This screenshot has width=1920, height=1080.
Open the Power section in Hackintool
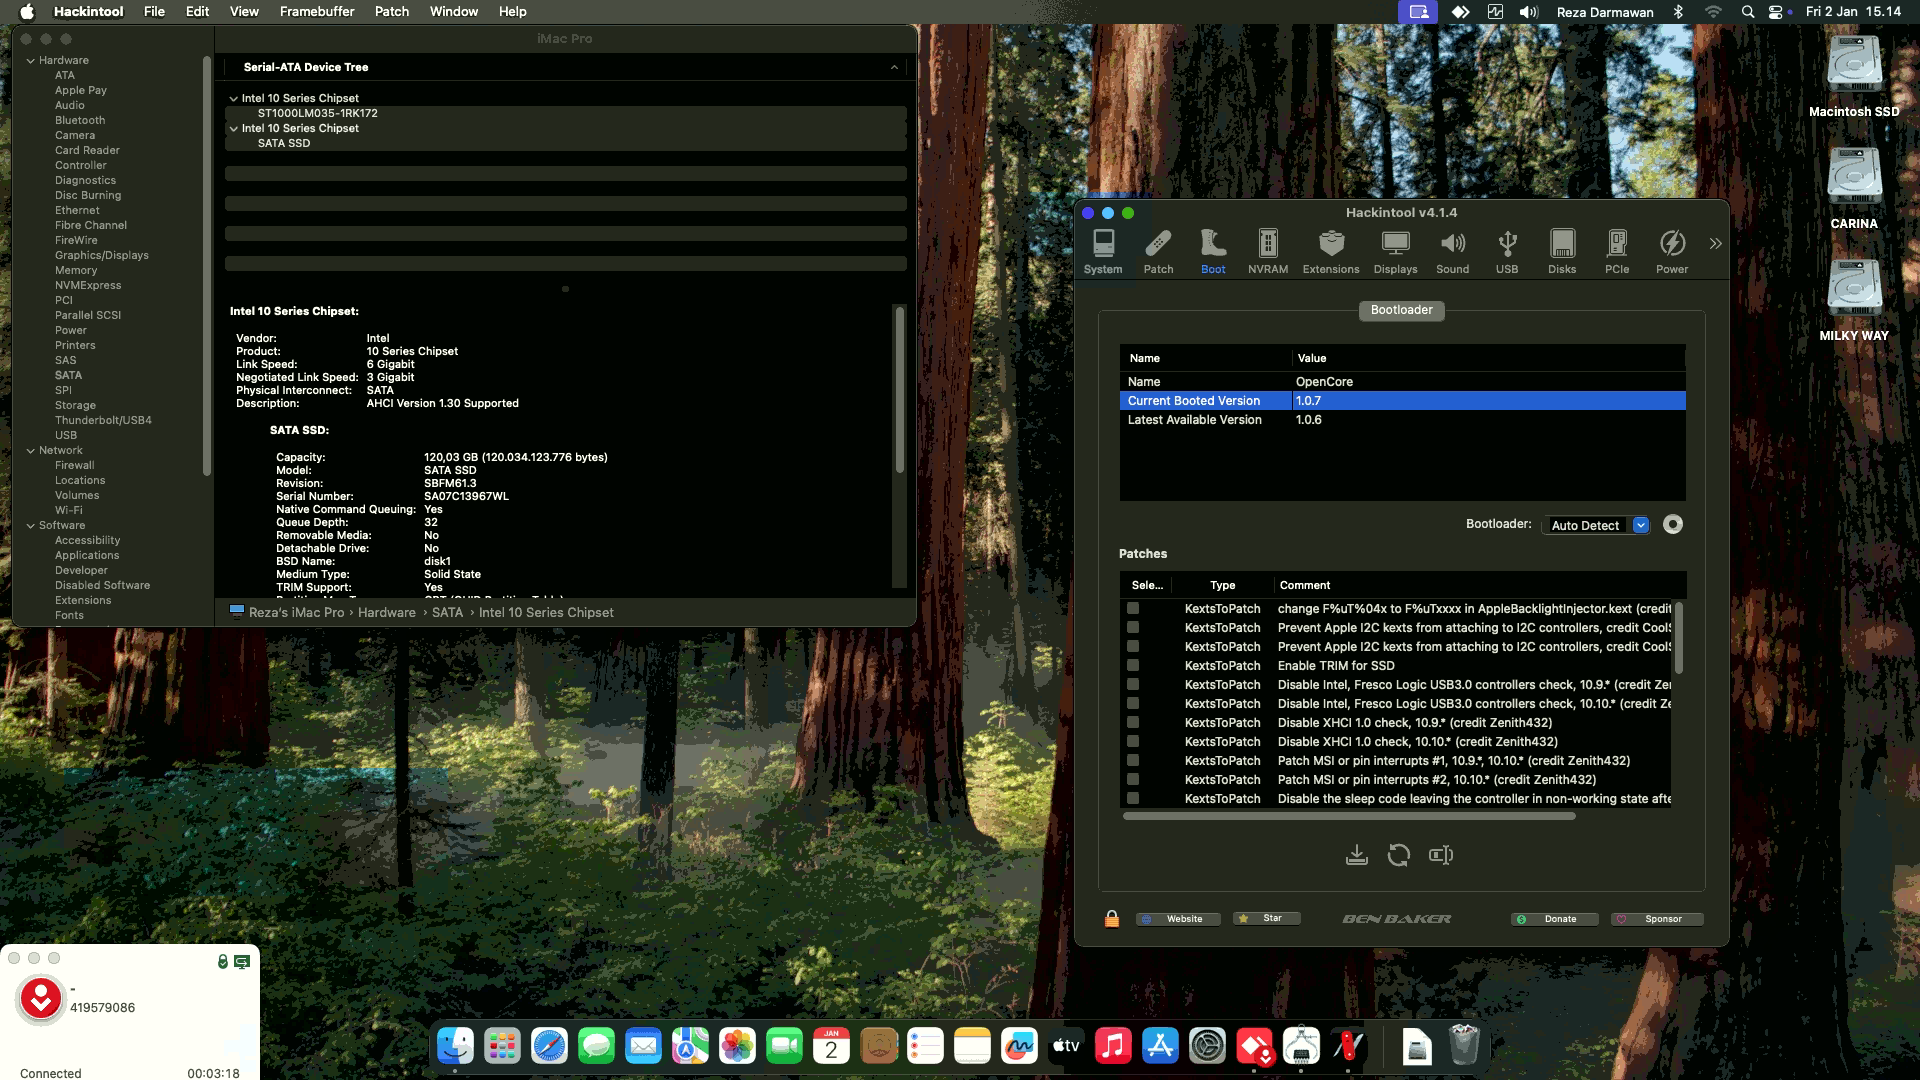[1672, 251]
